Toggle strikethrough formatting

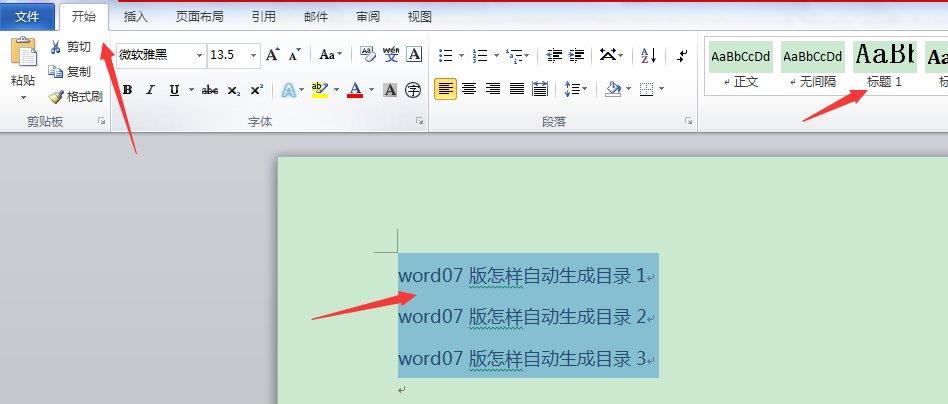coord(210,90)
